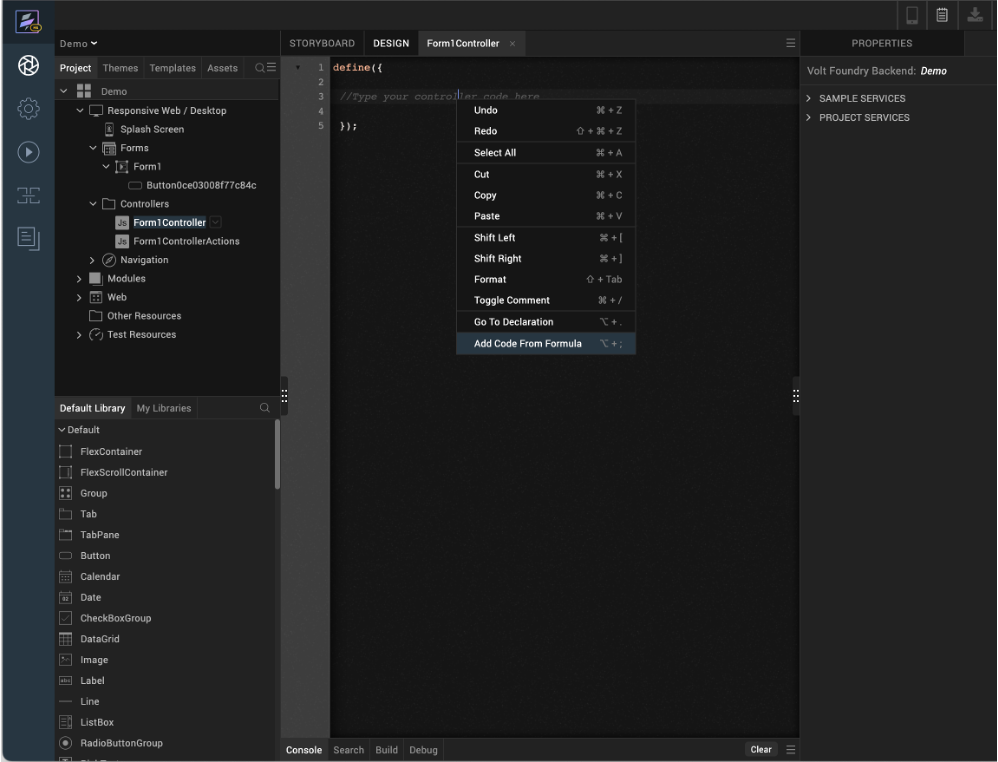Image resolution: width=998 pixels, height=762 pixels.
Task: Click the aperture-shaped icon in left sidebar
Action: tap(28, 66)
